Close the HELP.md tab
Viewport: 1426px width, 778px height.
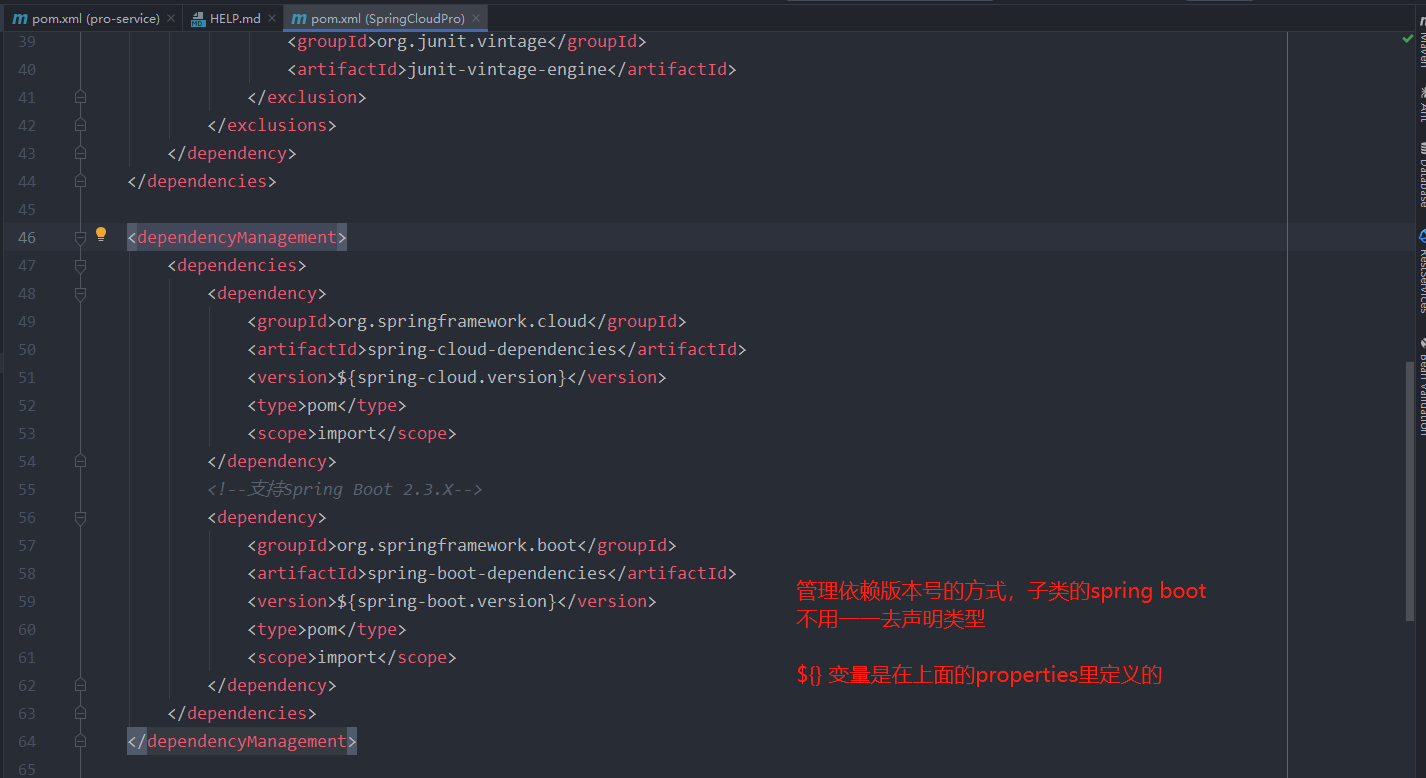coord(271,19)
